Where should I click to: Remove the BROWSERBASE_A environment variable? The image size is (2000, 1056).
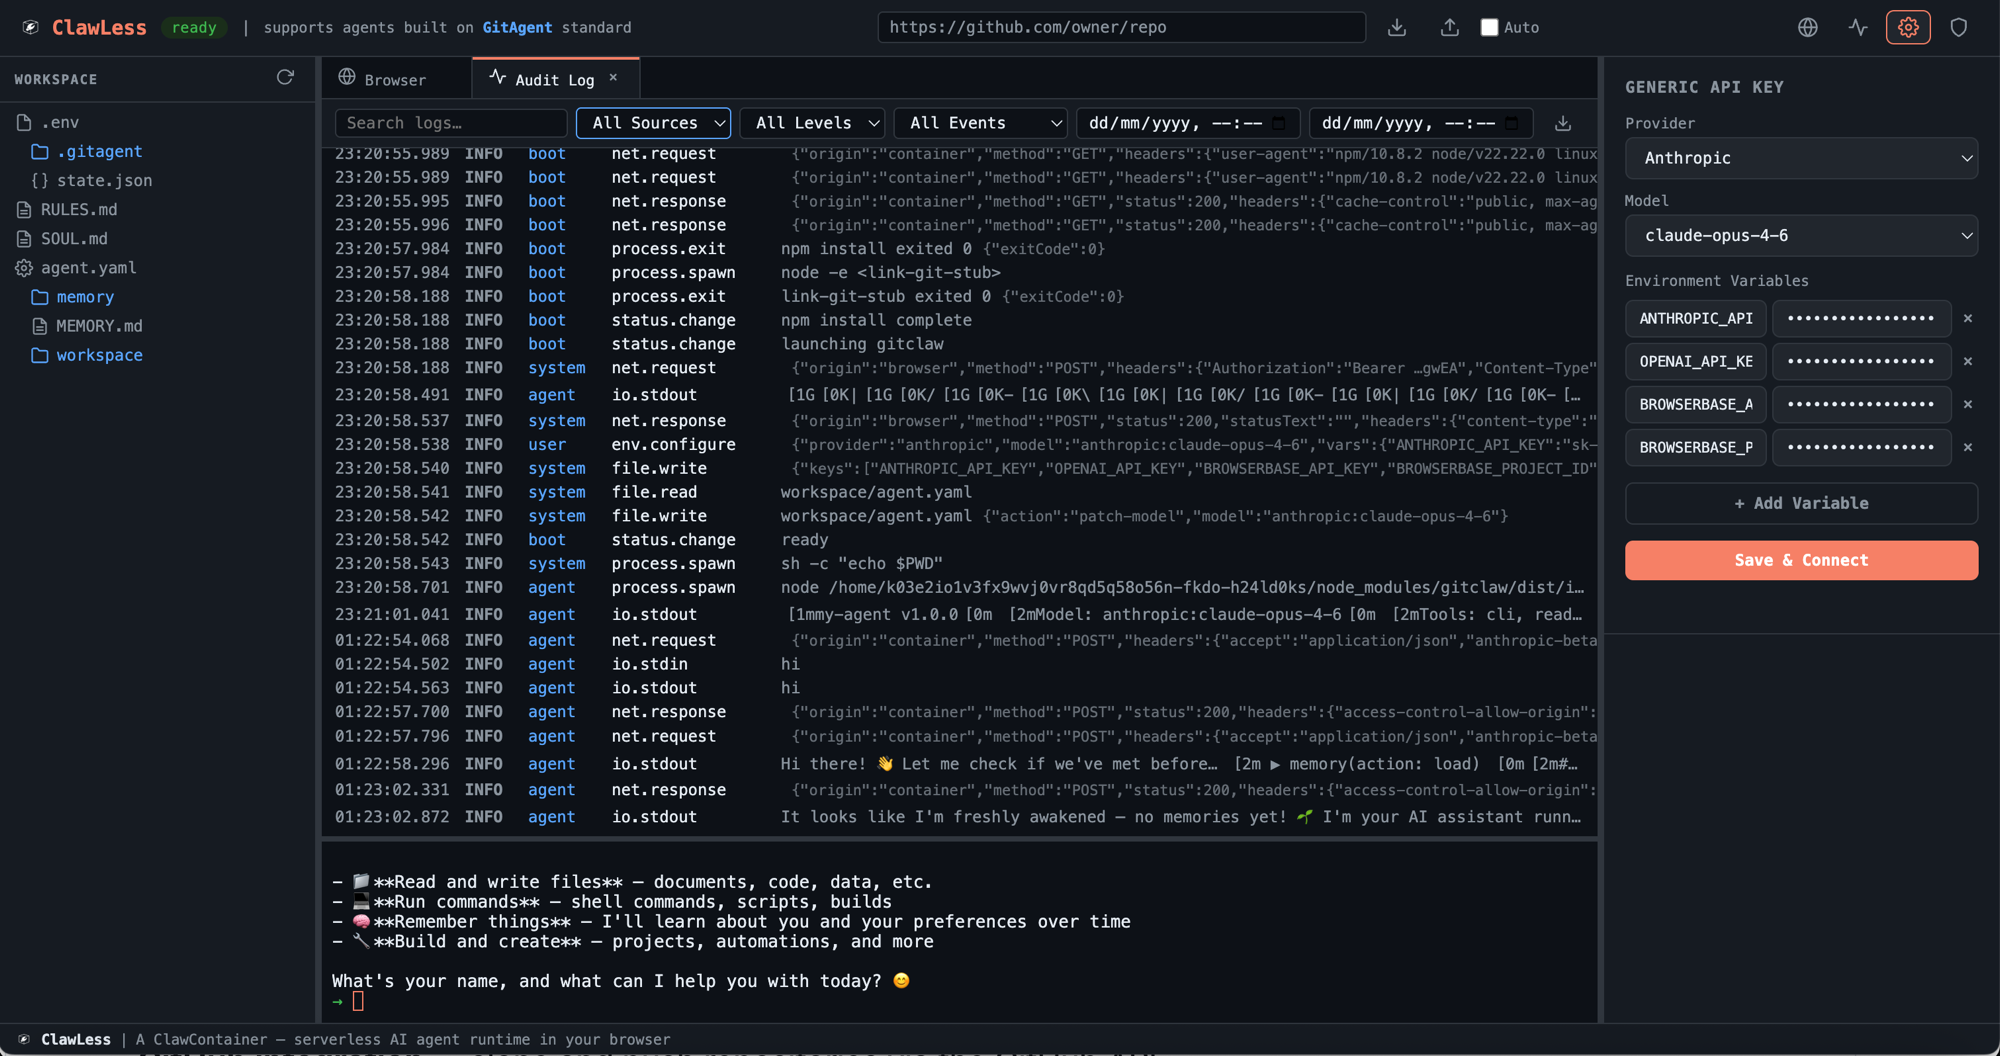pyautogui.click(x=1968, y=404)
